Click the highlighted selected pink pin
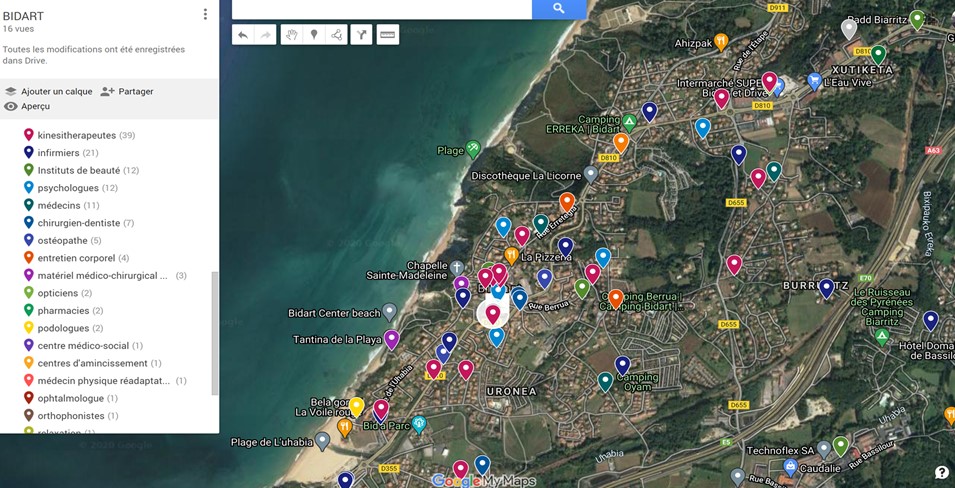Viewport: 955px width, 488px height. tap(493, 314)
